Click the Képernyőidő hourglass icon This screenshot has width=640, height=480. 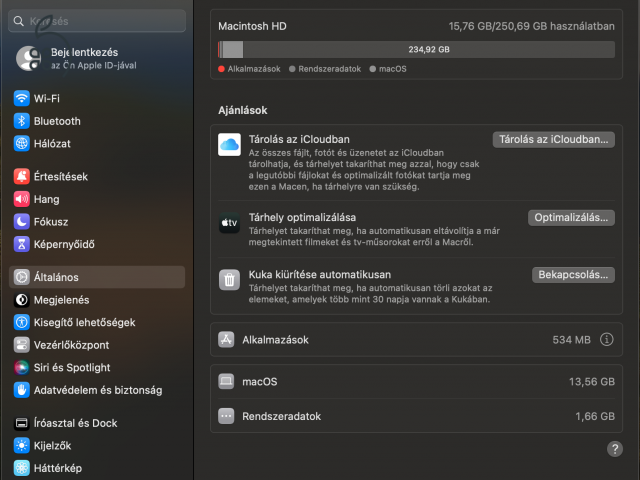22,244
